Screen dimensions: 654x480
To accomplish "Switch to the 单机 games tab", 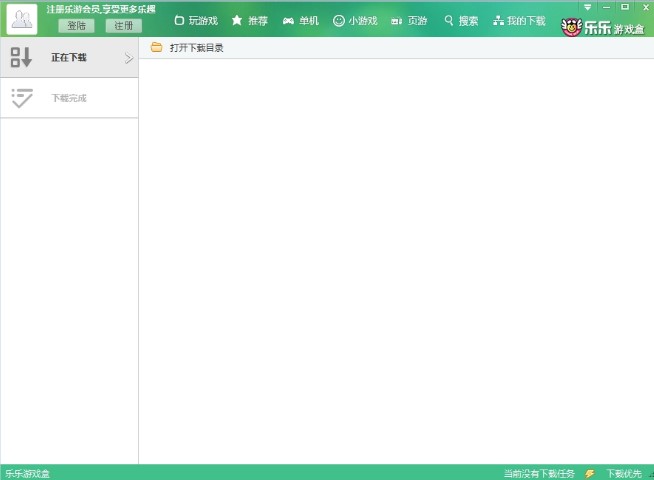I will point(301,20).
